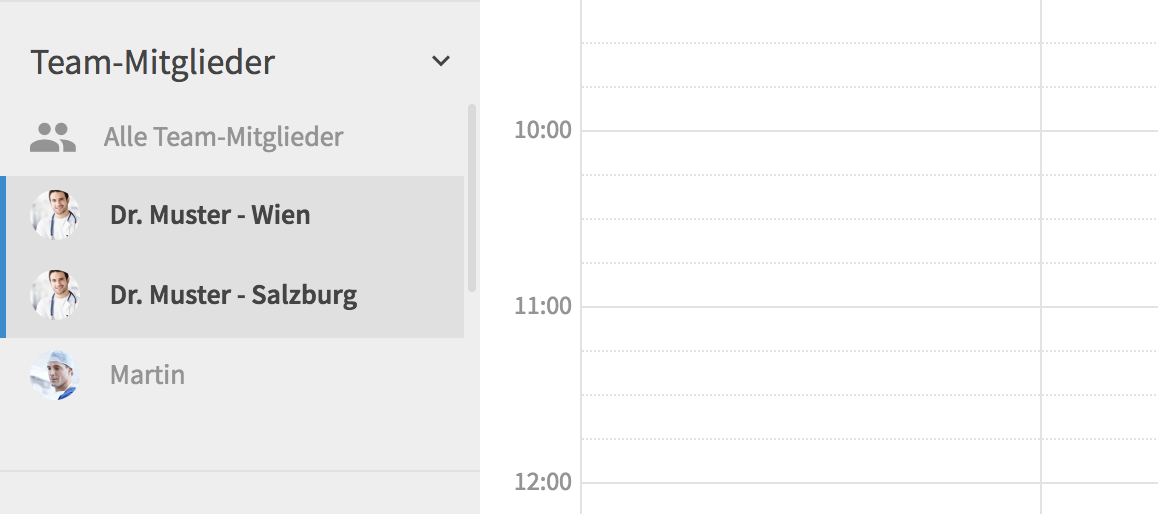Select Alle Team-Mitglieder filter
The width and height of the screenshot is (1158, 514).
[x=223, y=137]
